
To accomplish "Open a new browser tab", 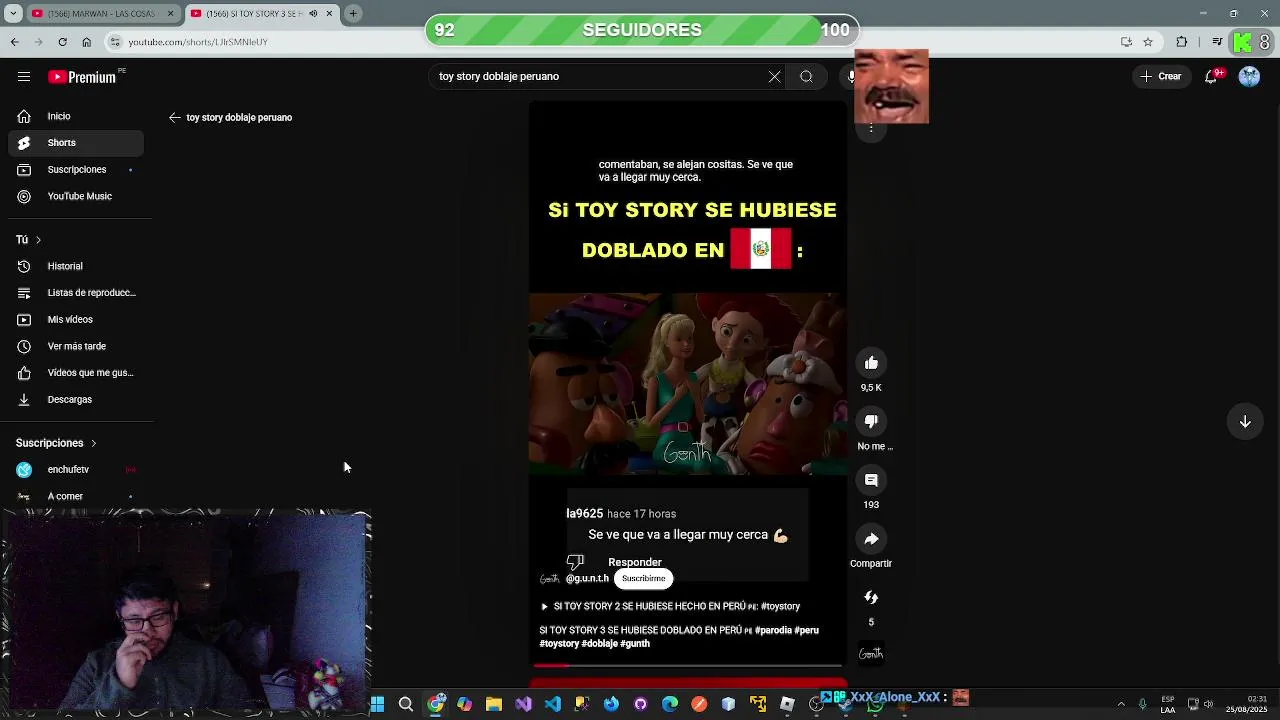I will click(353, 14).
